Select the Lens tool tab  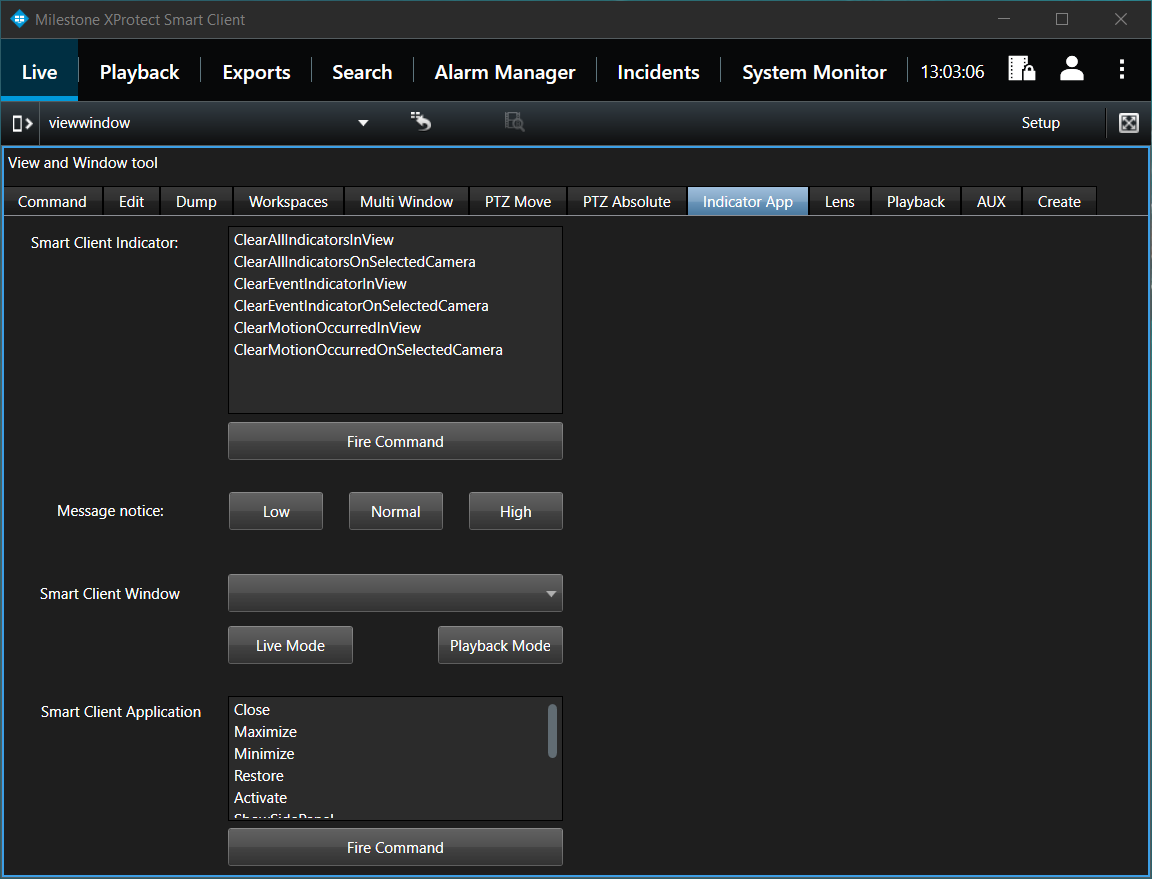click(x=840, y=201)
